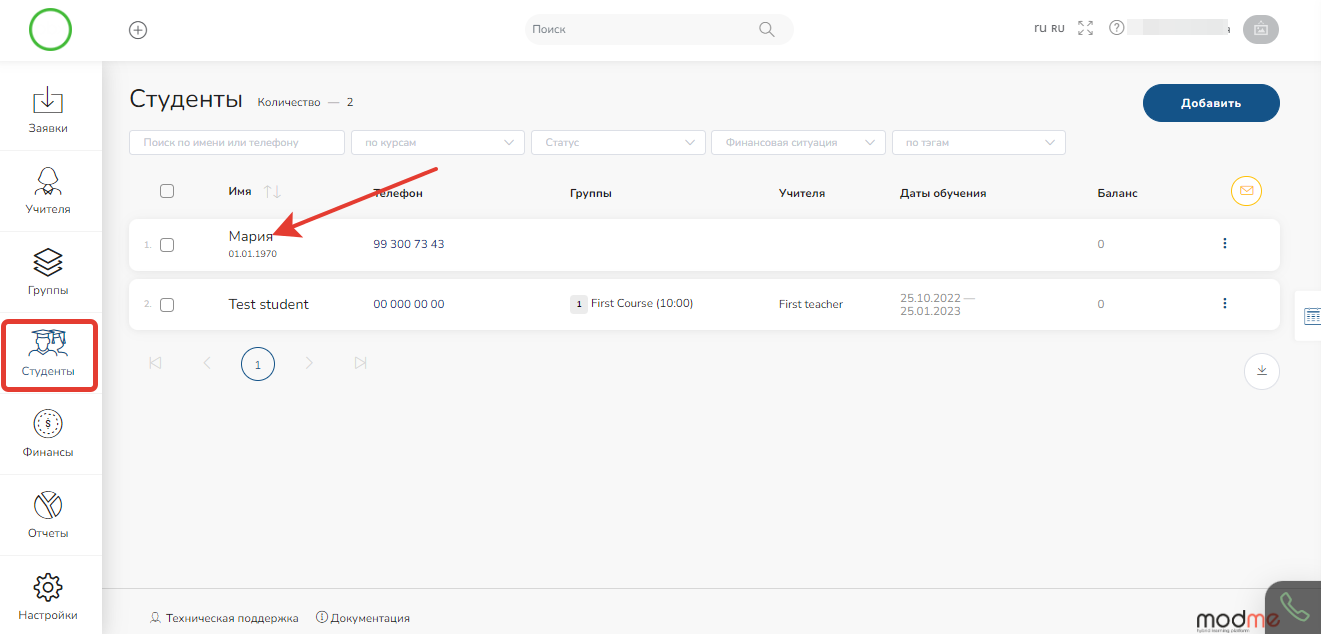Viewport: 1321px width, 634px height.
Task: Open the 'Статус' filter dropdown
Action: click(x=618, y=143)
